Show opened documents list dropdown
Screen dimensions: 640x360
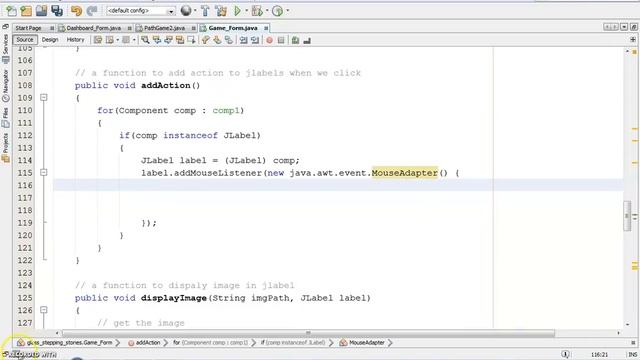(624, 27)
